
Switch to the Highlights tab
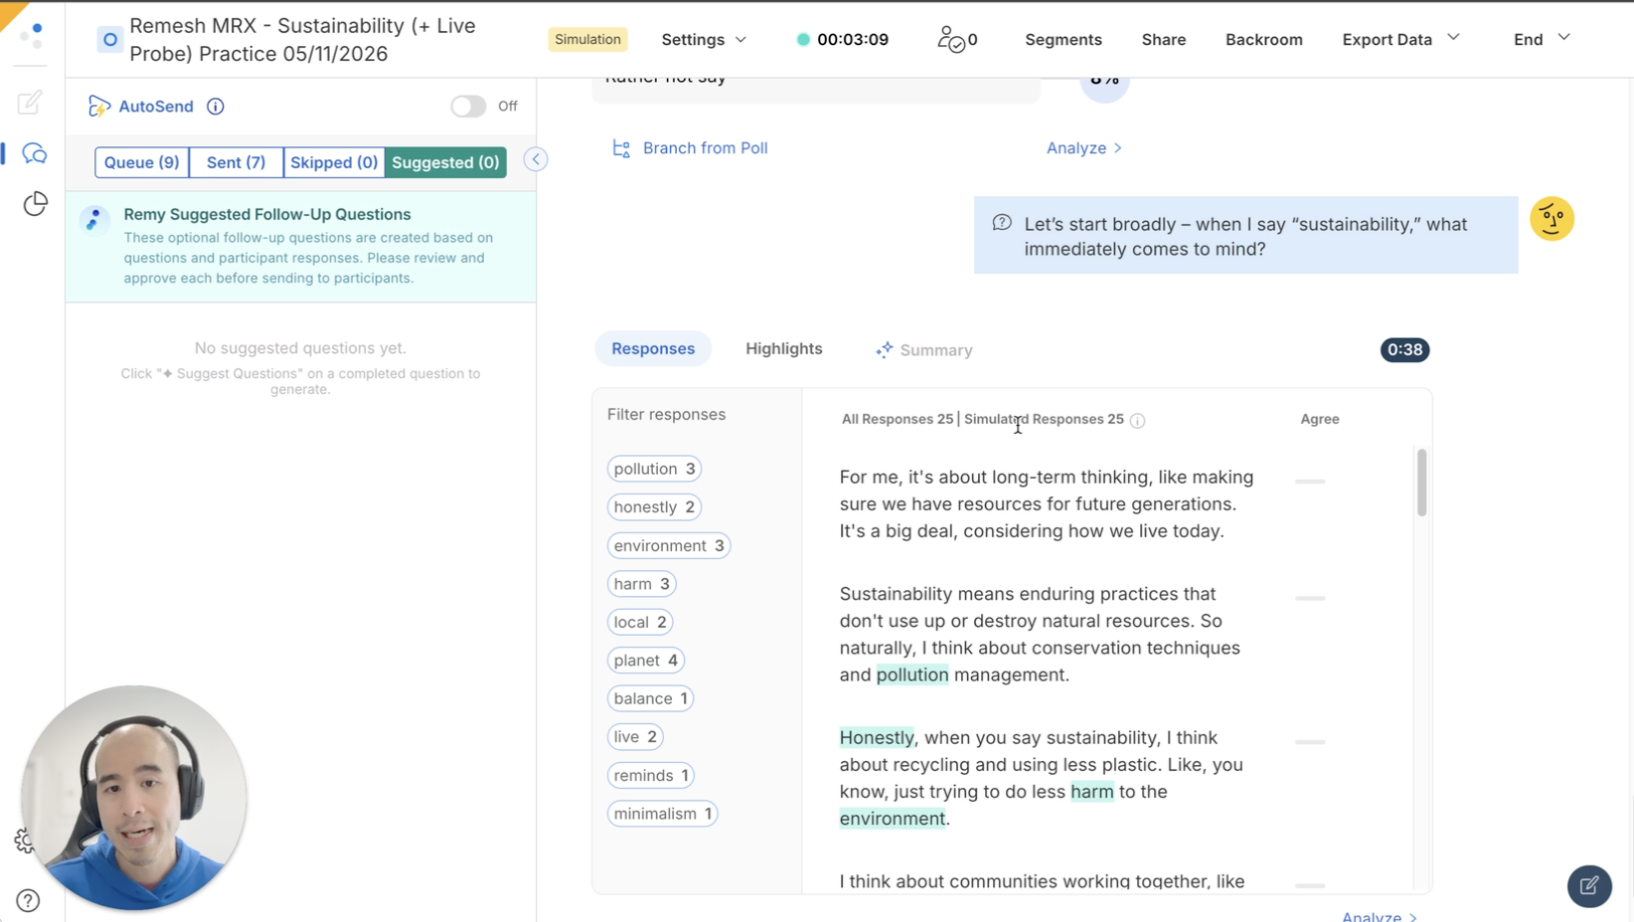point(784,349)
